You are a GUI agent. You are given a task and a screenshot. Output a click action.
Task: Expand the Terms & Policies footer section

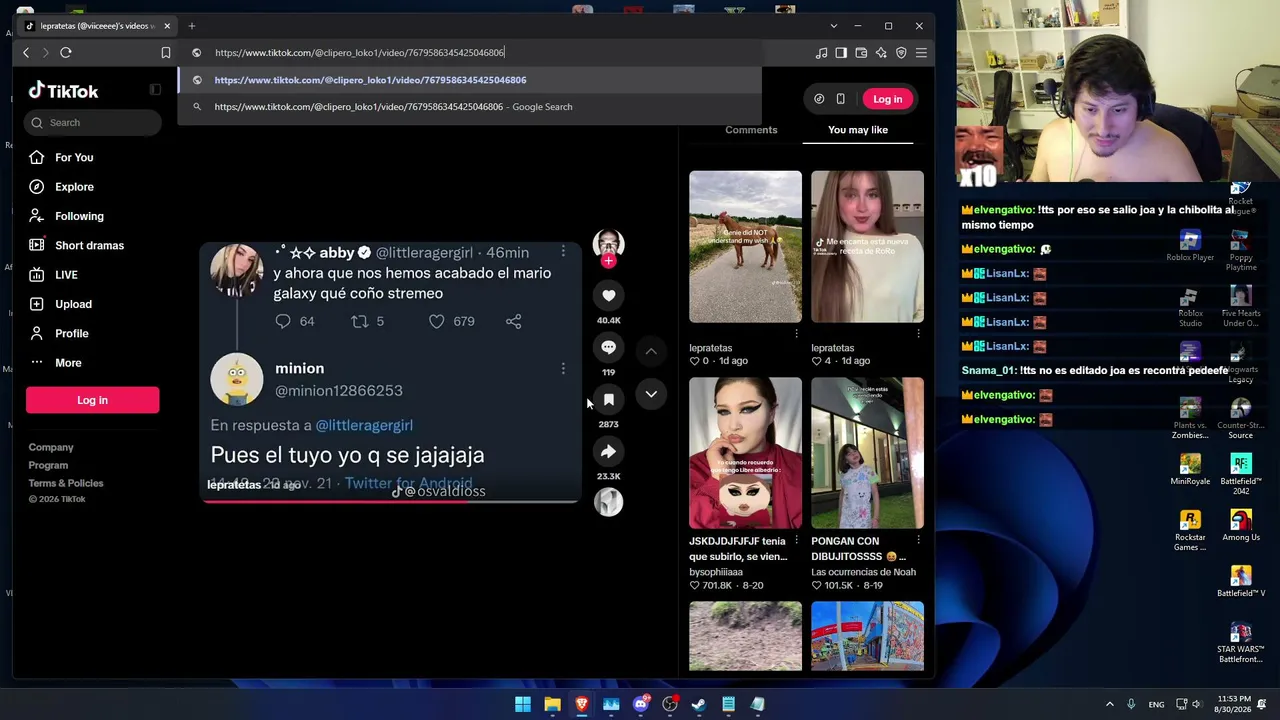click(x=66, y=483)
